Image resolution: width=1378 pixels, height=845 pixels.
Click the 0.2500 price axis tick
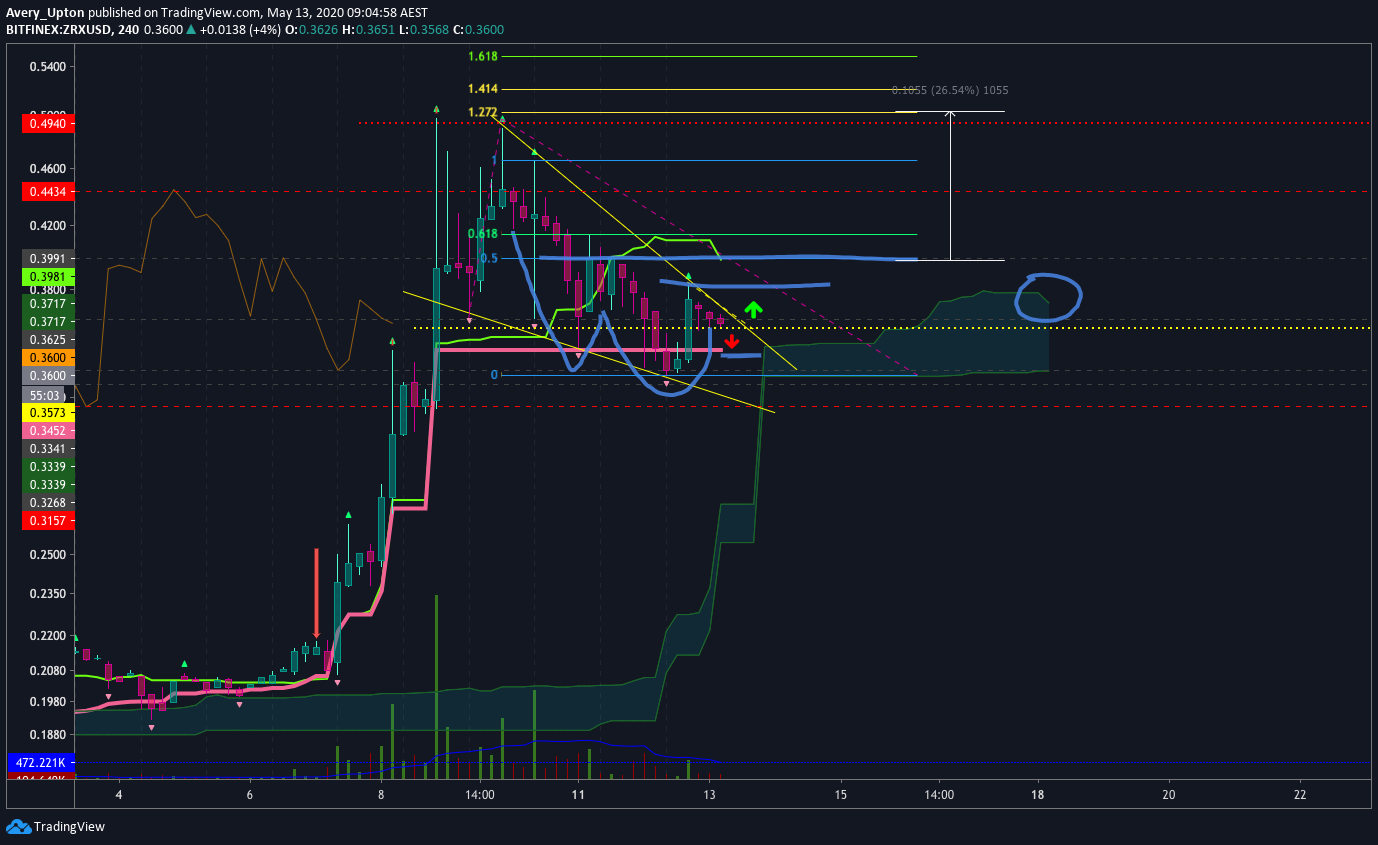pyautogui.click(x=49, y=554)
